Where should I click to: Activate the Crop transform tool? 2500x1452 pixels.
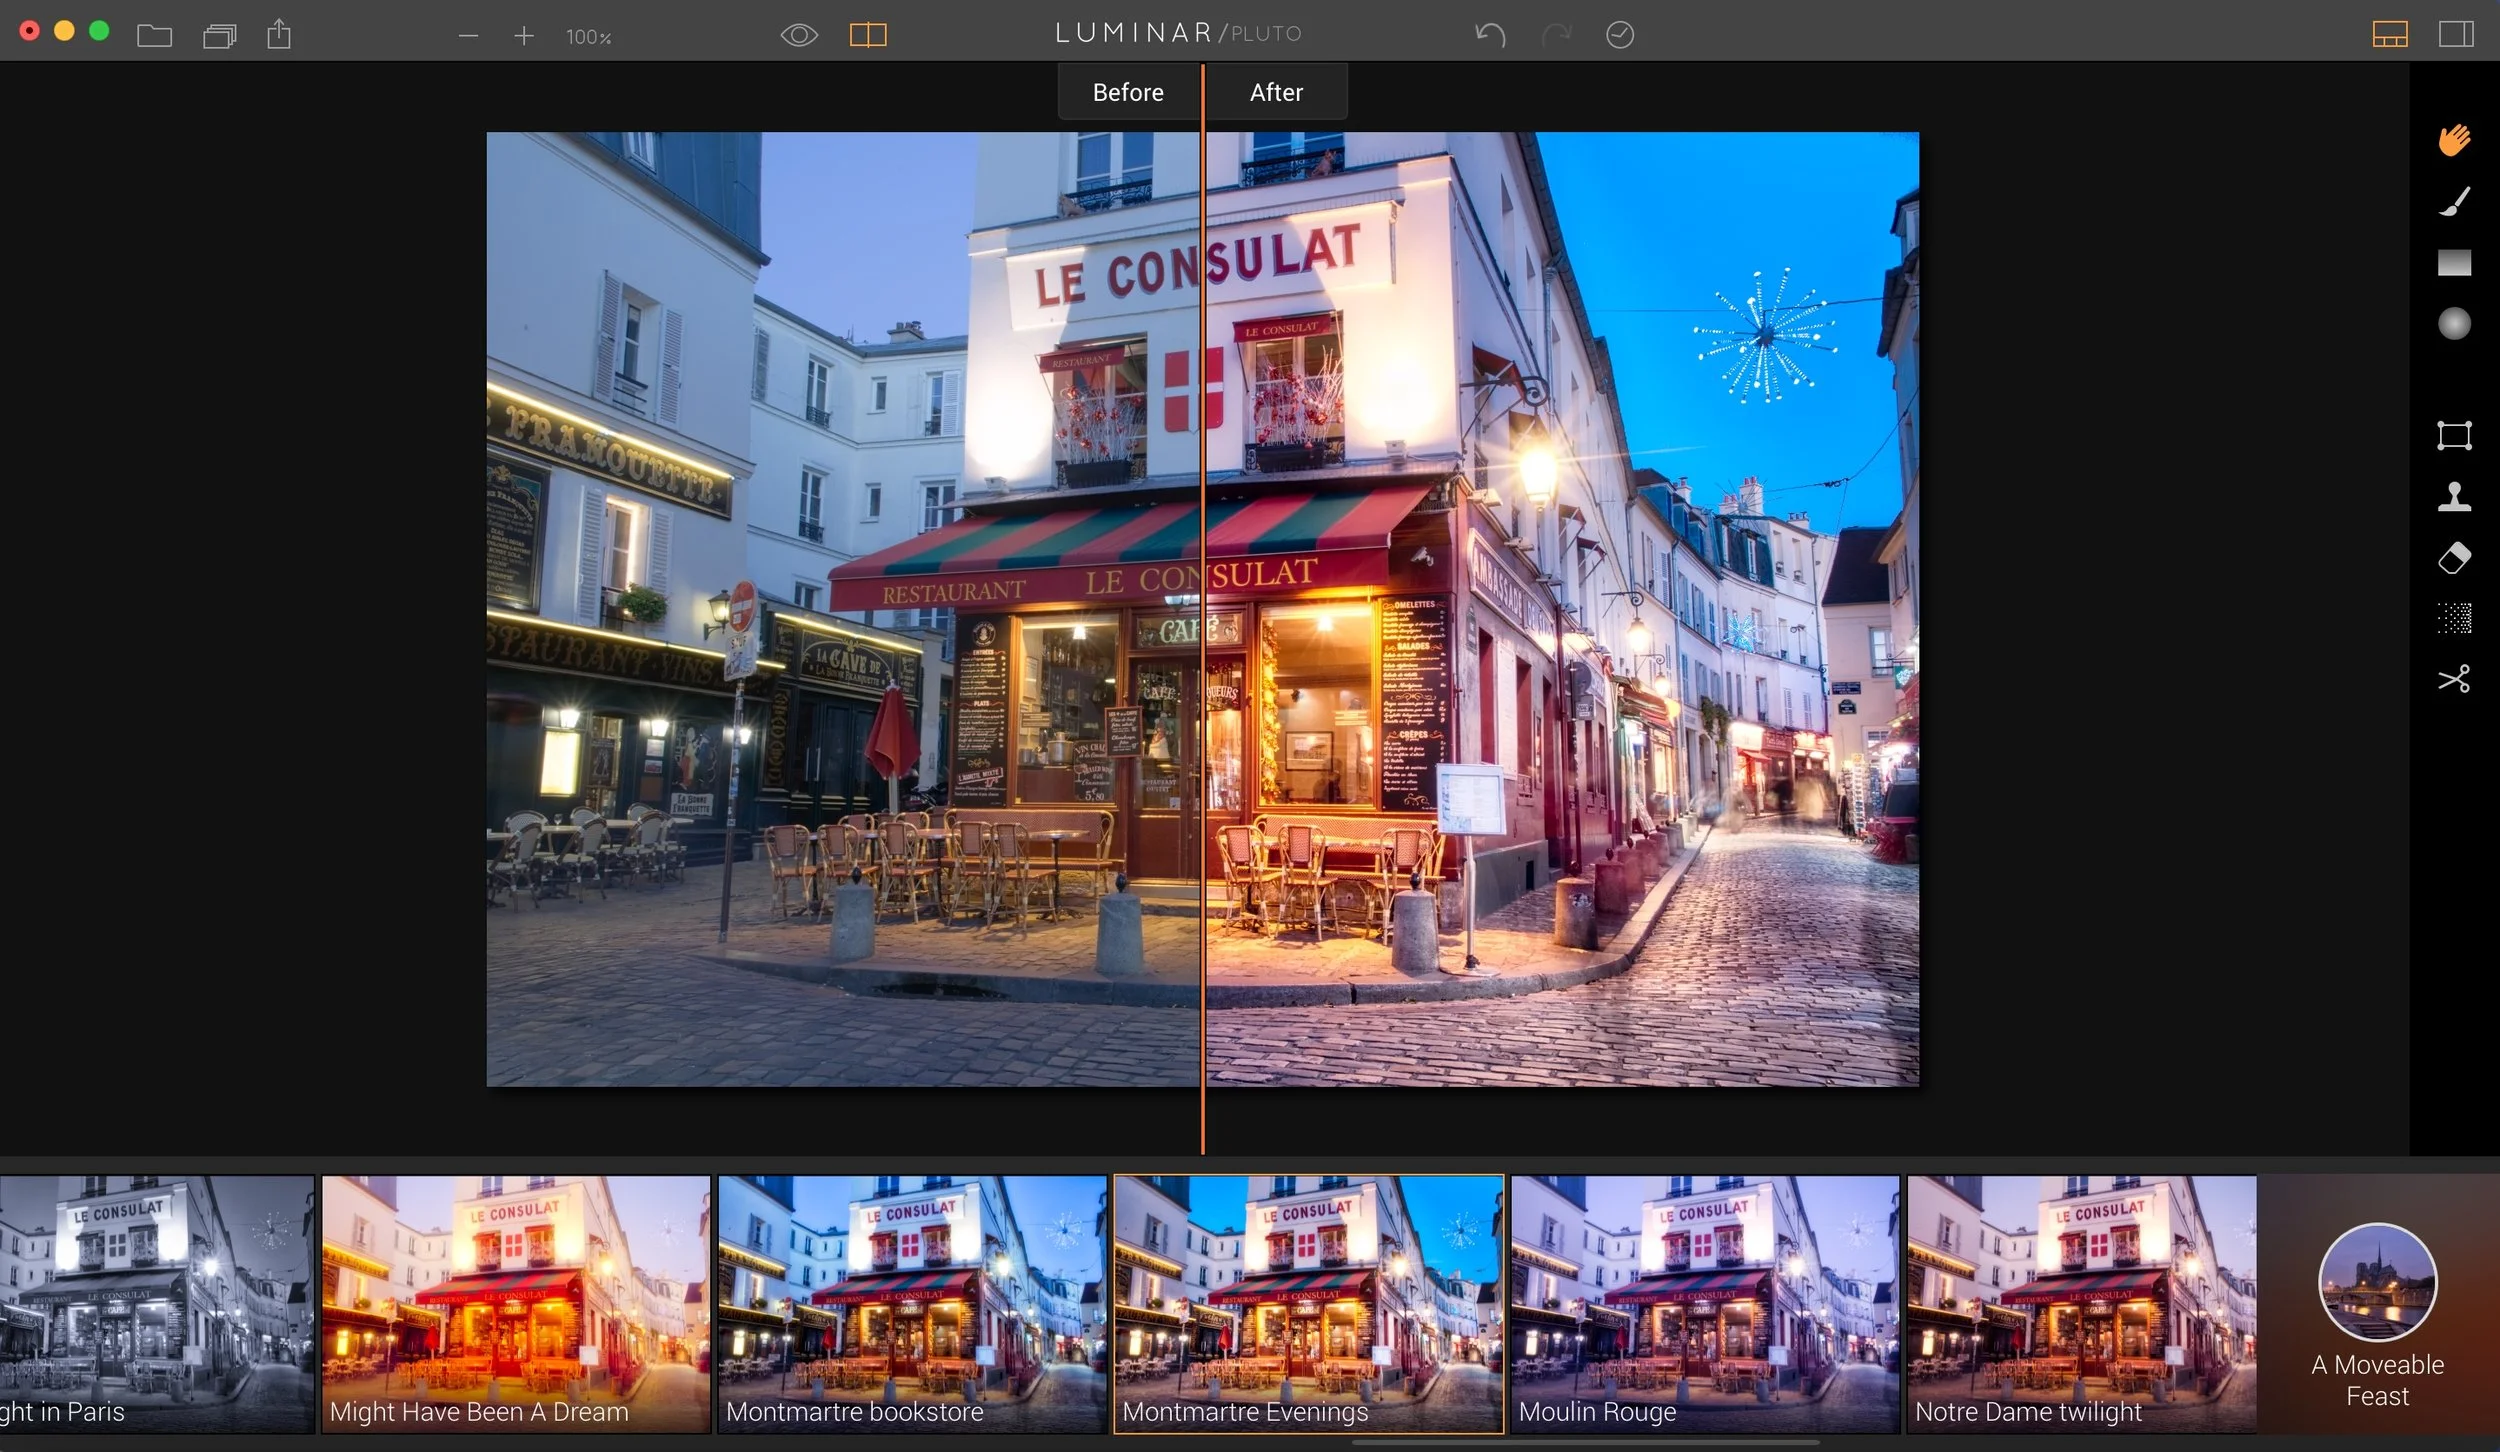[x=2454, y=435]
